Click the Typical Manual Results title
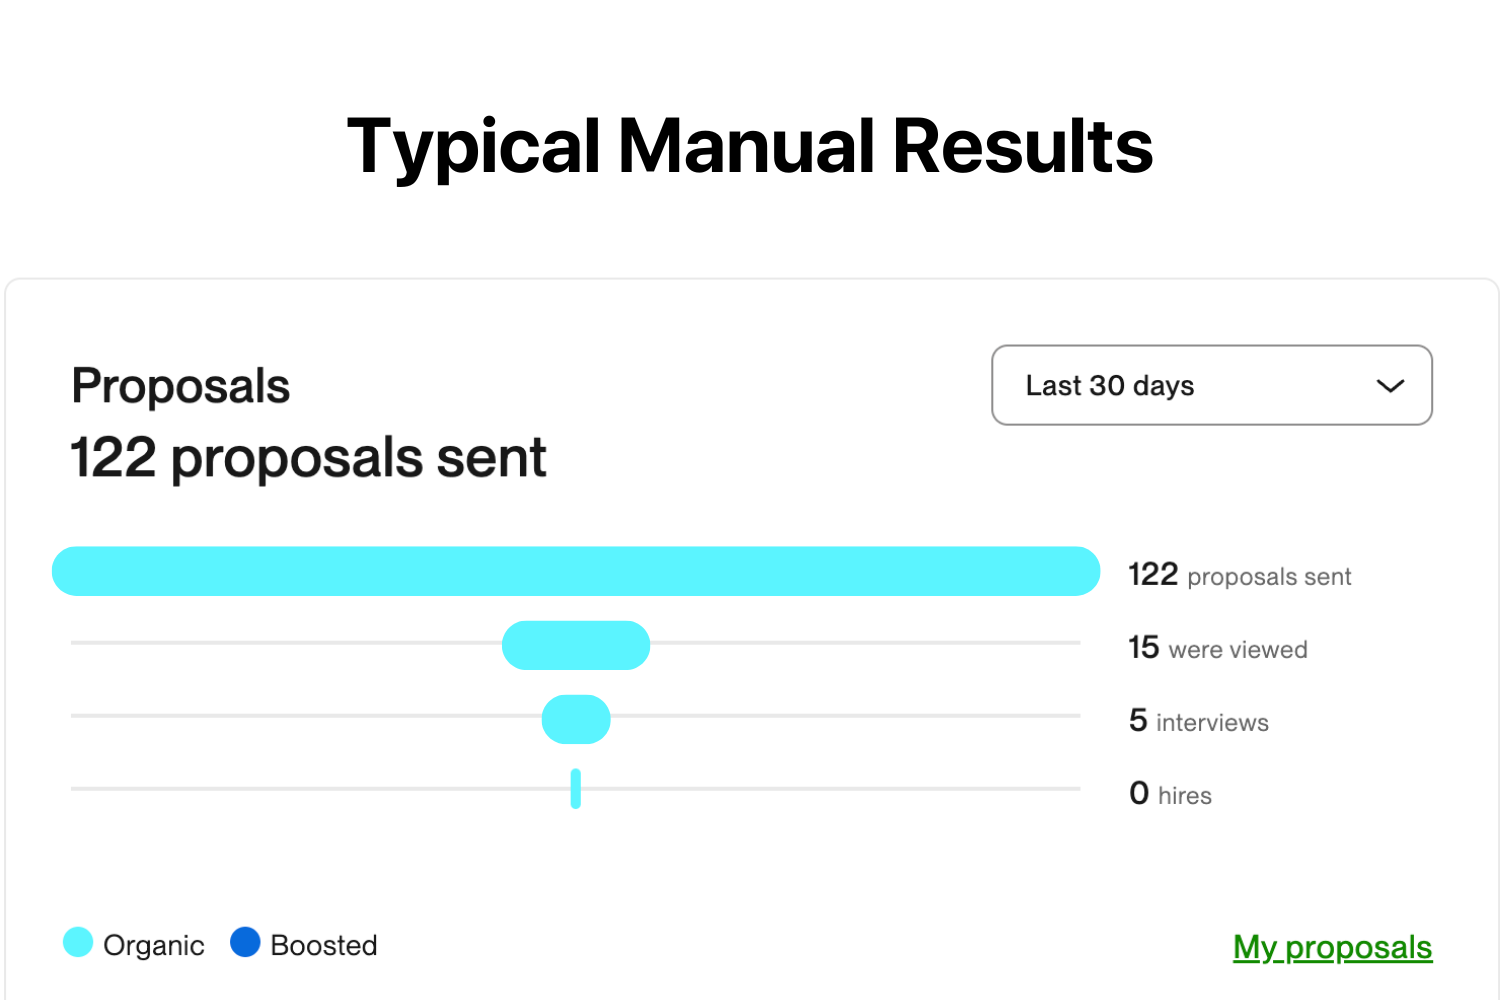1500x1000 pixels. pyautogui.click(x=750, y=146)
